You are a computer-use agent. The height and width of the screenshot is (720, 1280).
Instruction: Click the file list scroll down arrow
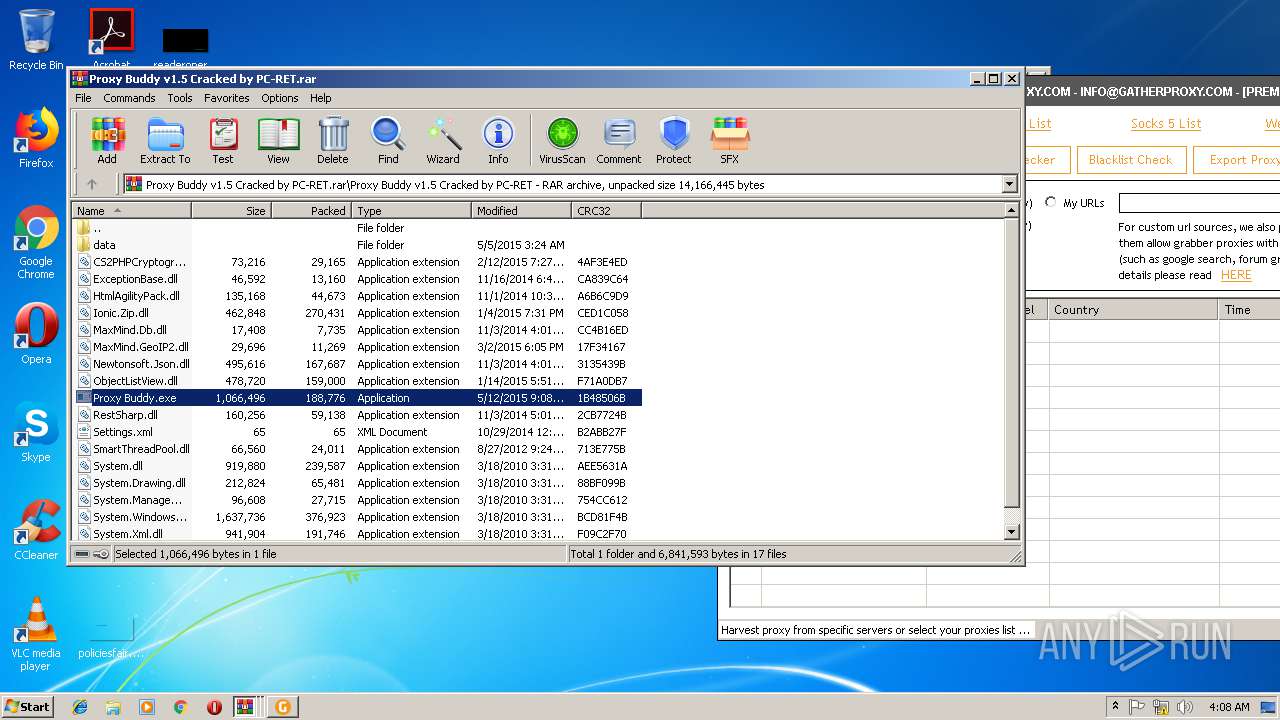coord(1011,533)
